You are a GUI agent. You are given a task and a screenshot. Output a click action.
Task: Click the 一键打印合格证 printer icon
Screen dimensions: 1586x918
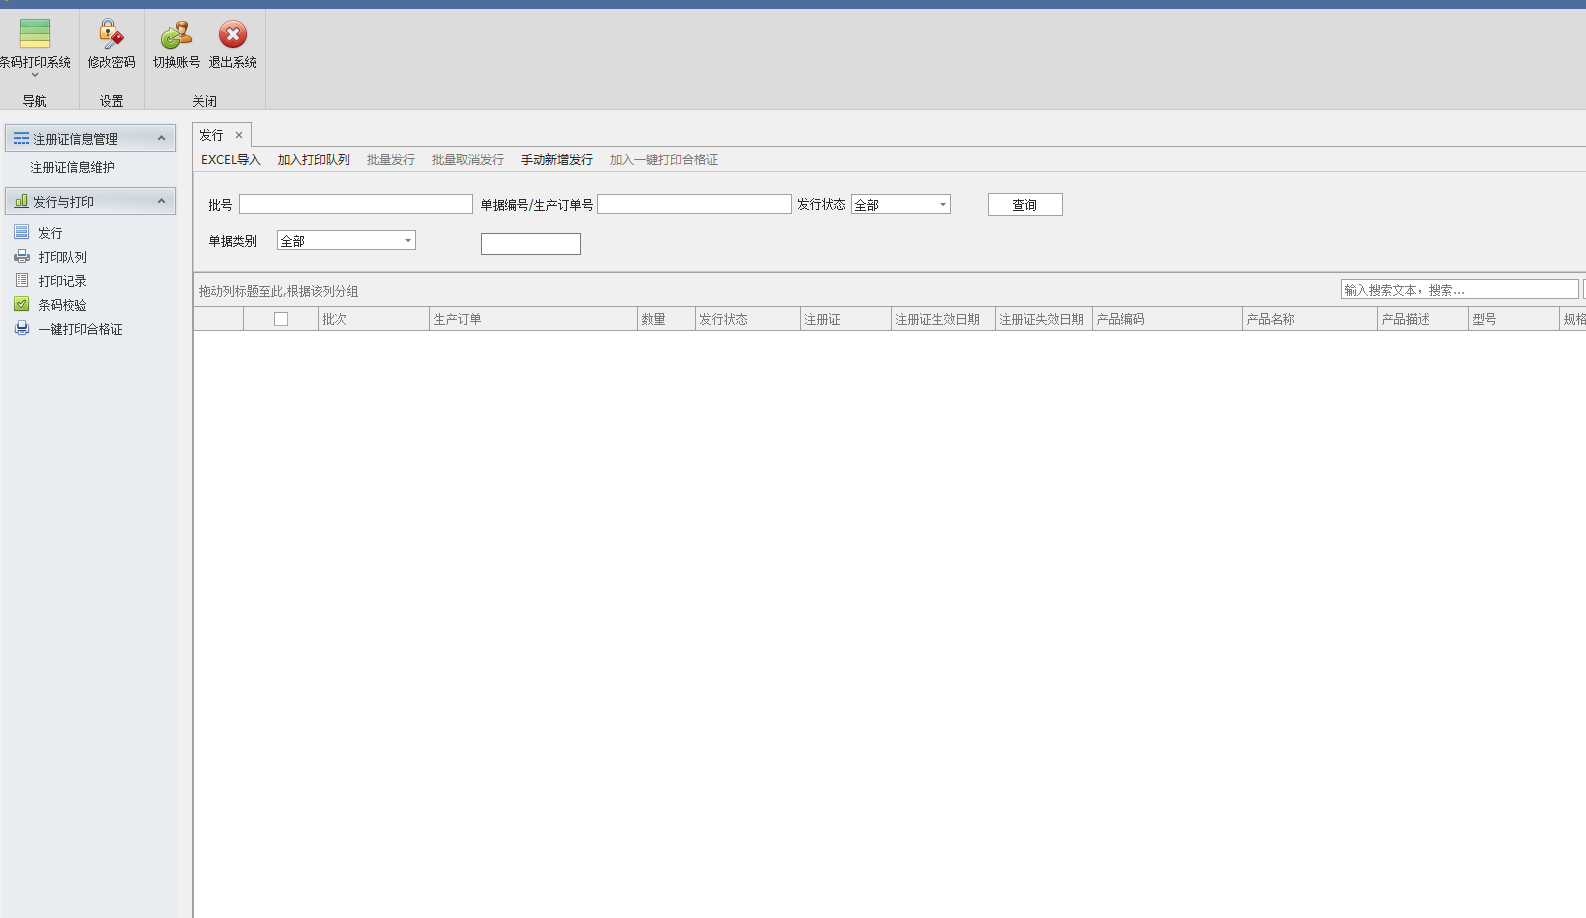(22, 328)
